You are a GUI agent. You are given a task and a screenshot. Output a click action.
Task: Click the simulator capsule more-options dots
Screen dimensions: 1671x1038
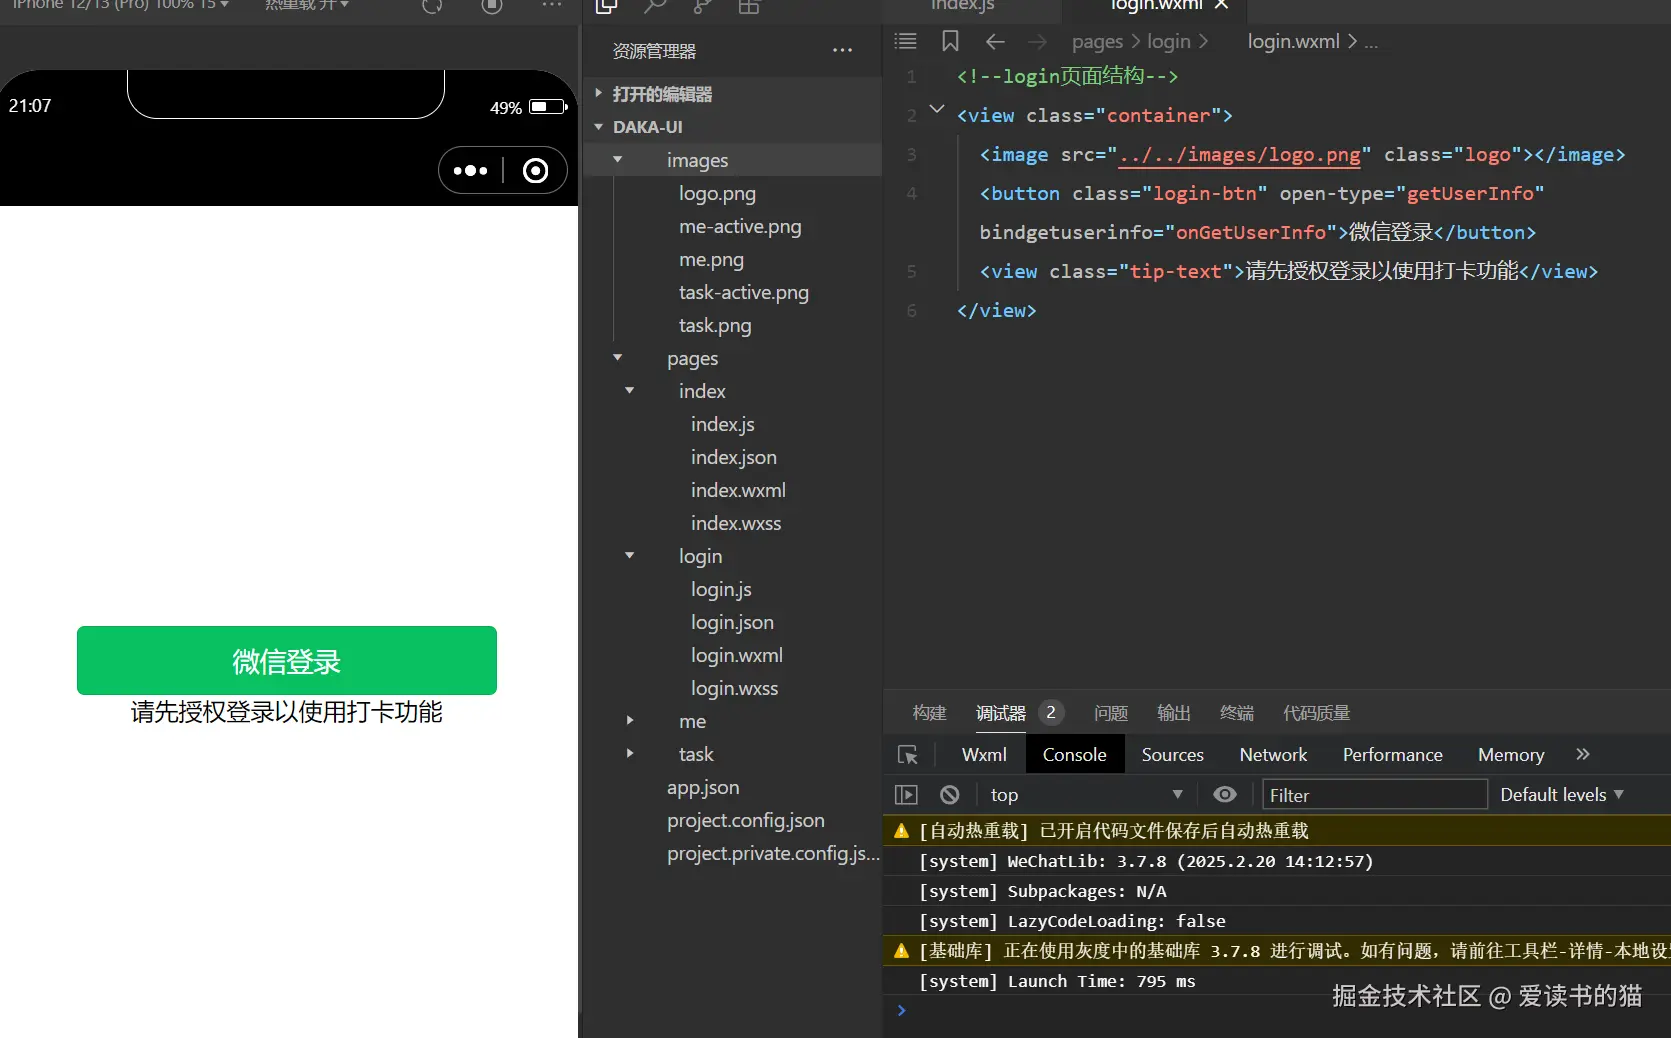coord(470,171)
